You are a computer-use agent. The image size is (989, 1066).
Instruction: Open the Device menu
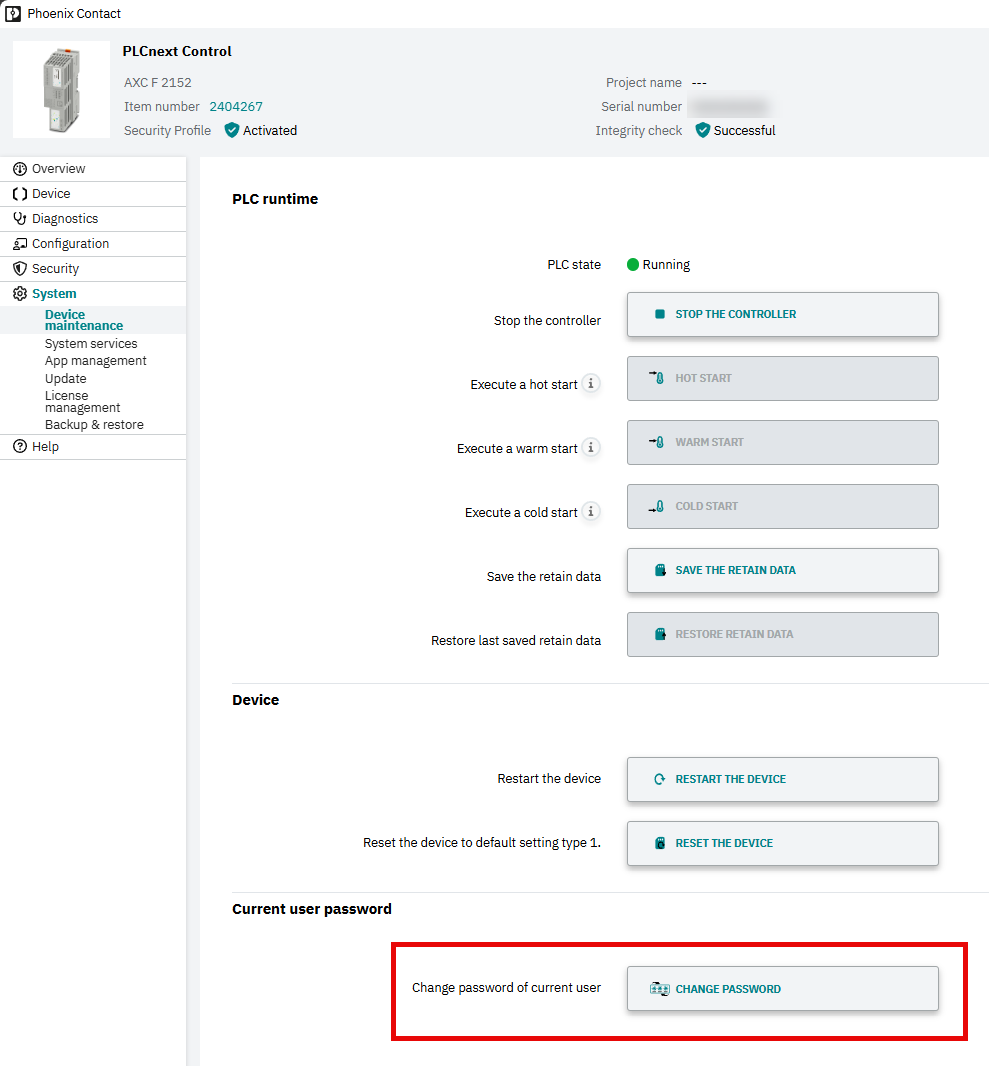pos(93,194)
